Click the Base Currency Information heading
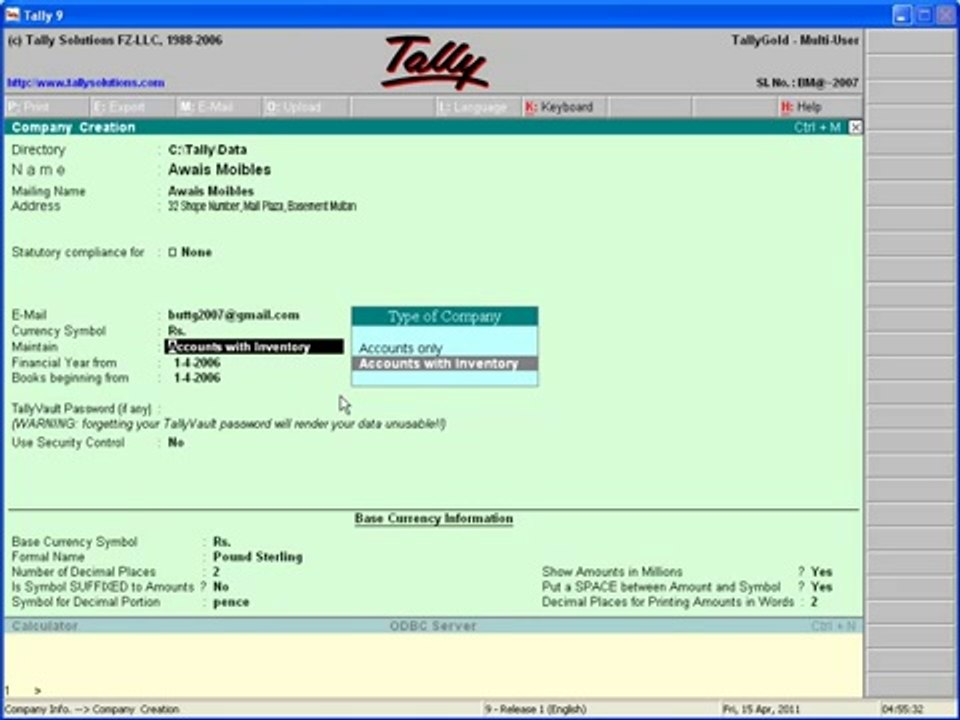This screenshot has height=720, width=960. [x=433, y=519]
